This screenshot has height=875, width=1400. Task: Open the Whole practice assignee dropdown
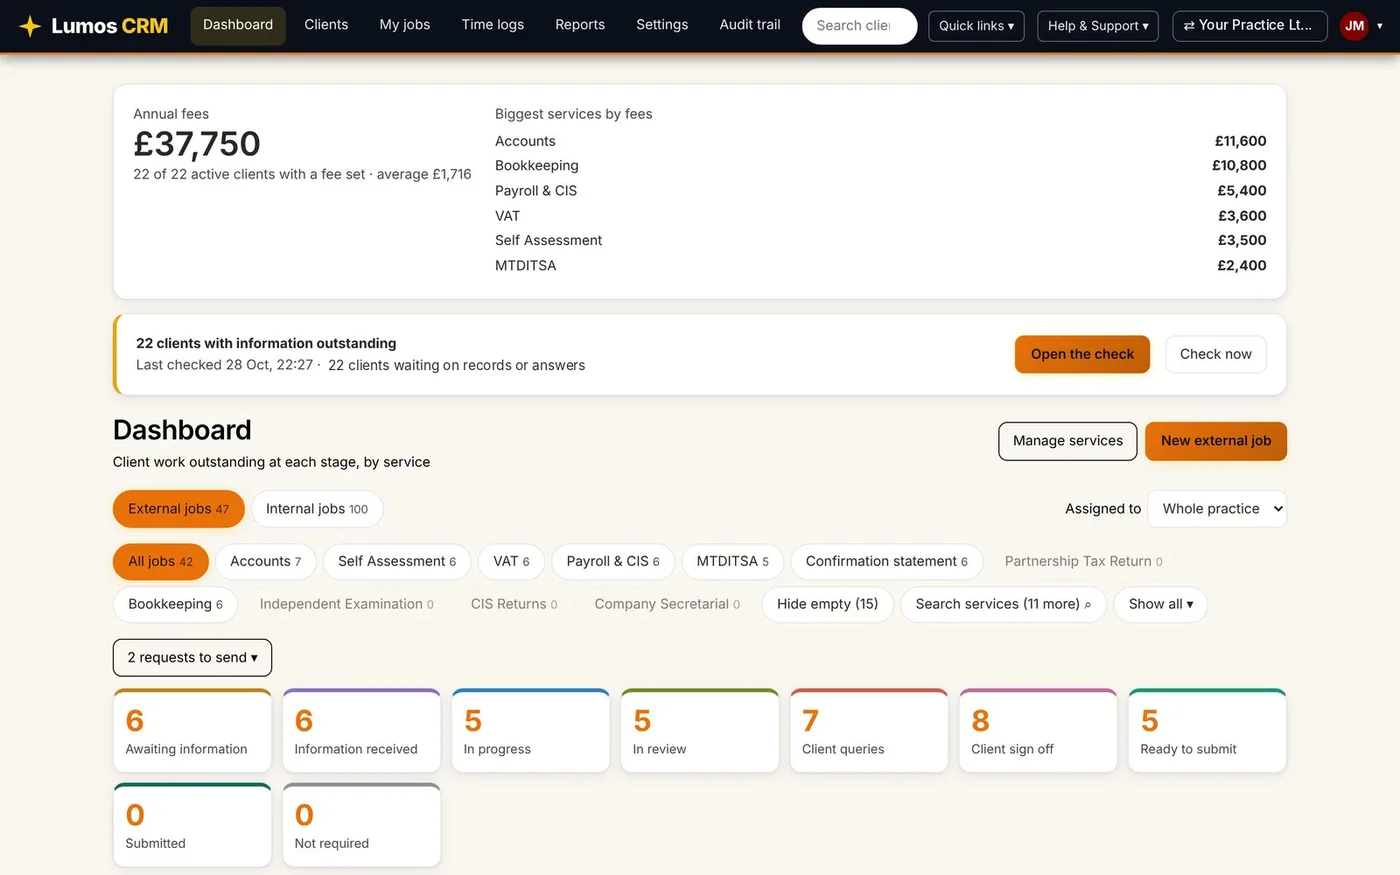coord(1217,509)
